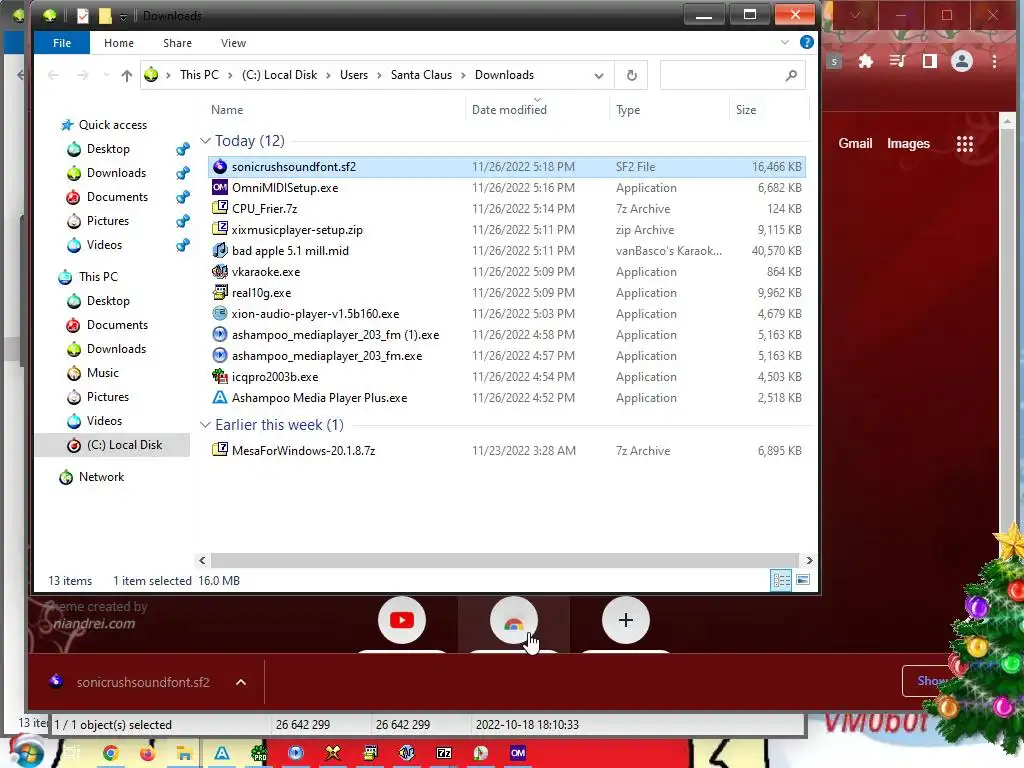
Task: Select the 'bad apple 5.1 mill.mid' icon
Action: [x=220, y=250]
